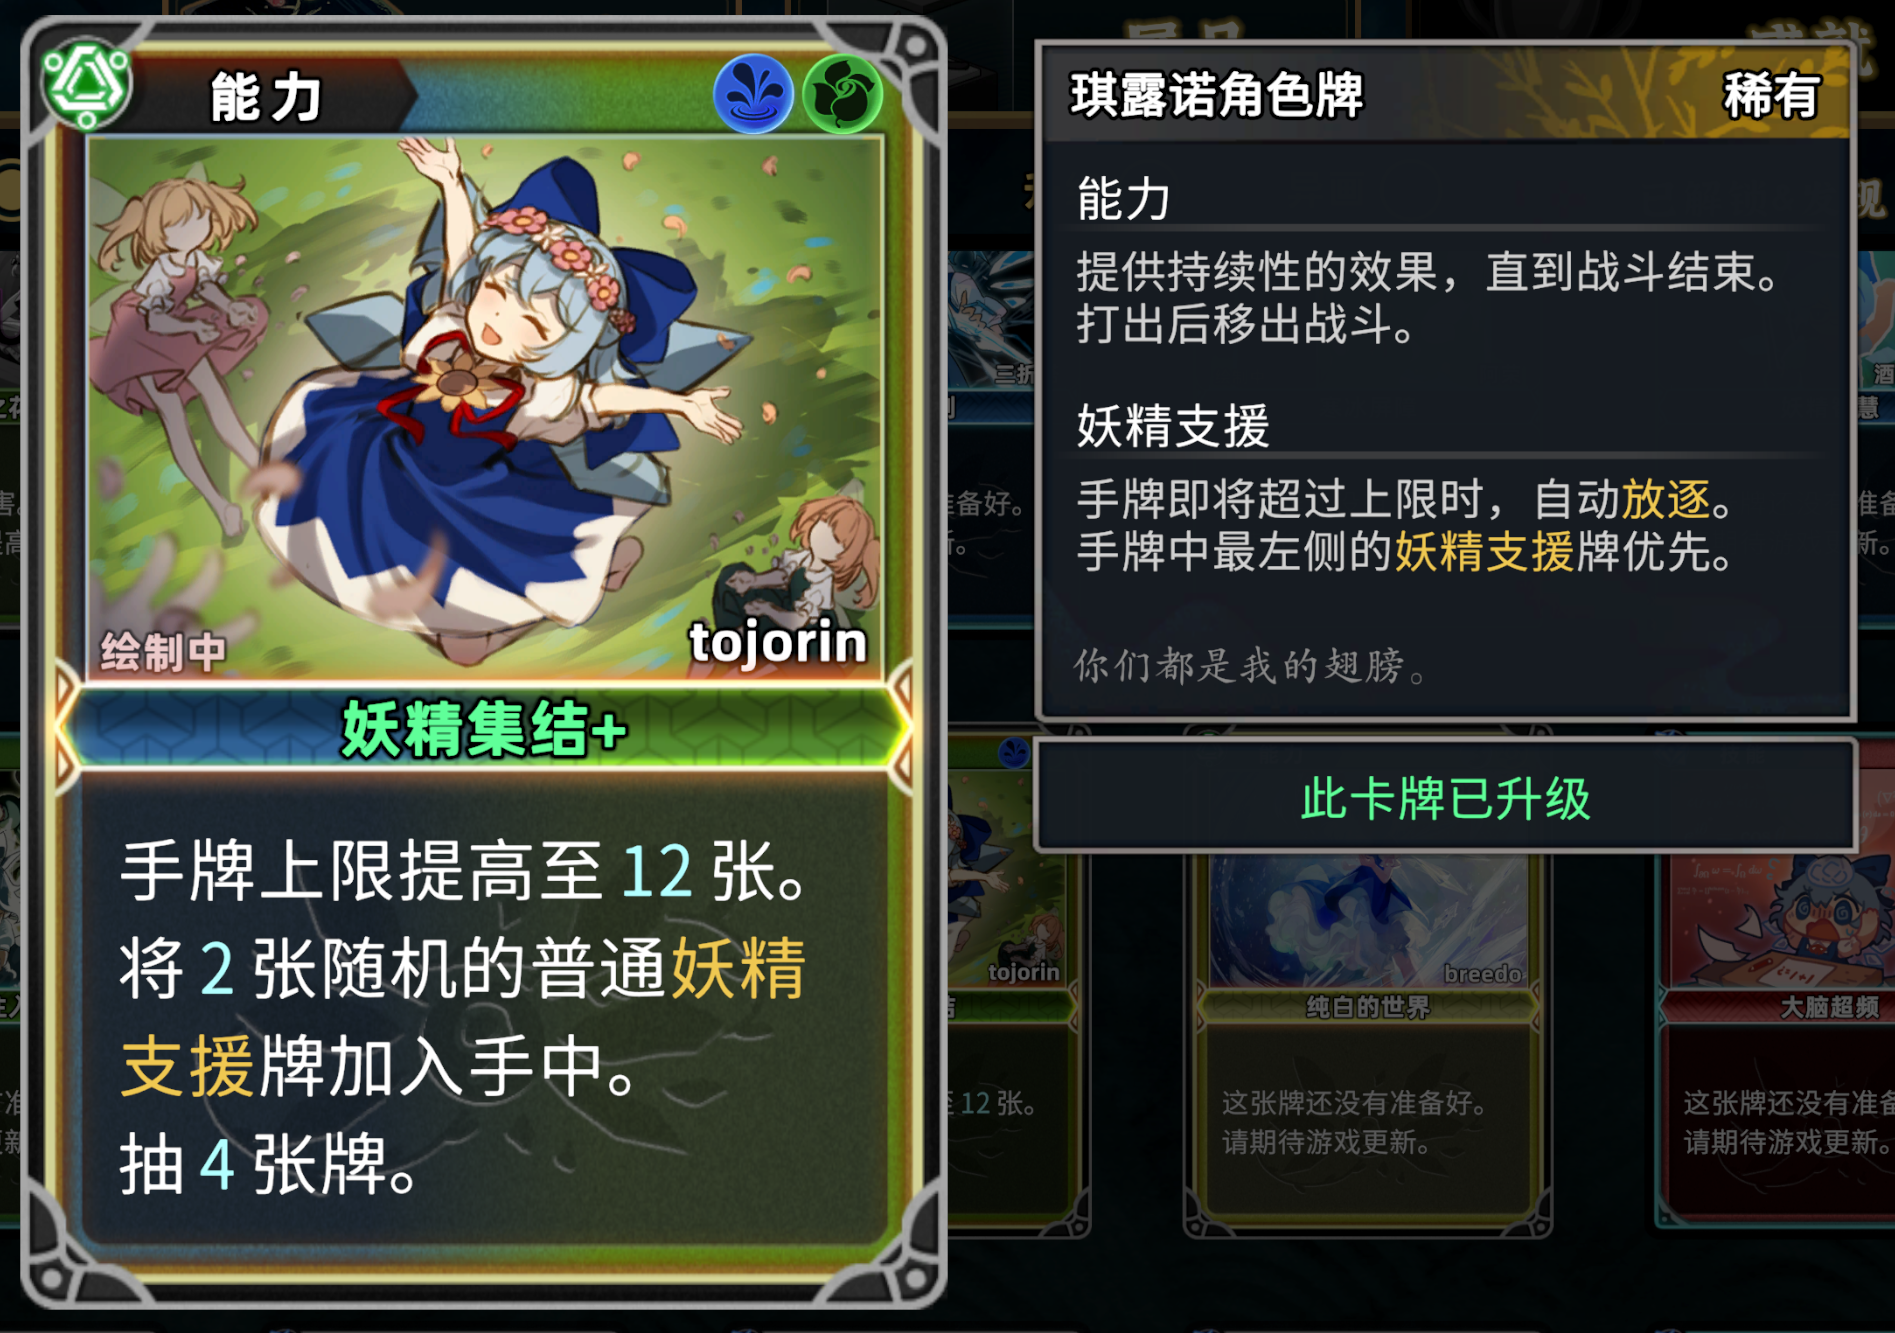Click the yellow 妖精支援 keyword in tooltip
Image resolution: width=1895 pixels, height=1333 pixels.
coord(1484,551)
